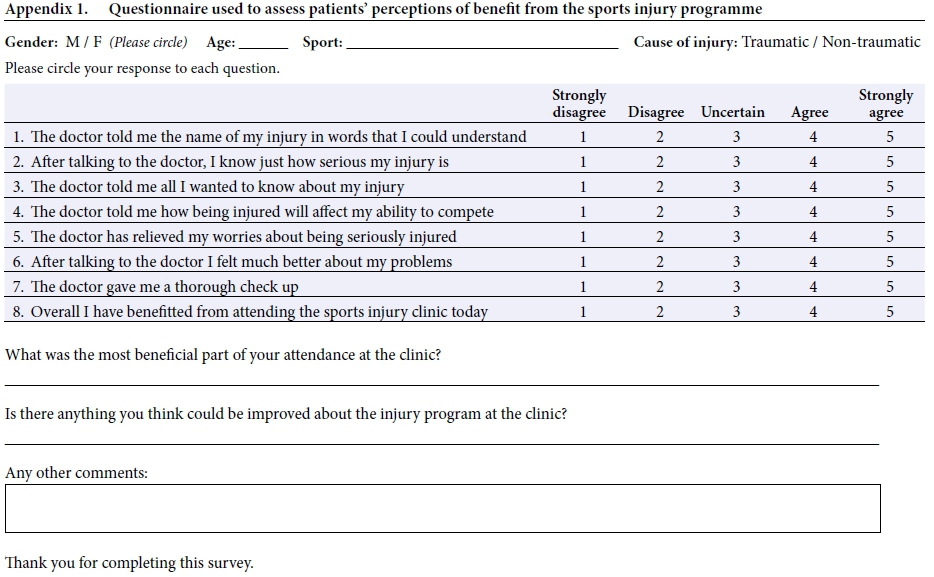Viewport: 934px width, 577px height.
Task: Click the Strongly agree column header
Action: click(886, 104)
